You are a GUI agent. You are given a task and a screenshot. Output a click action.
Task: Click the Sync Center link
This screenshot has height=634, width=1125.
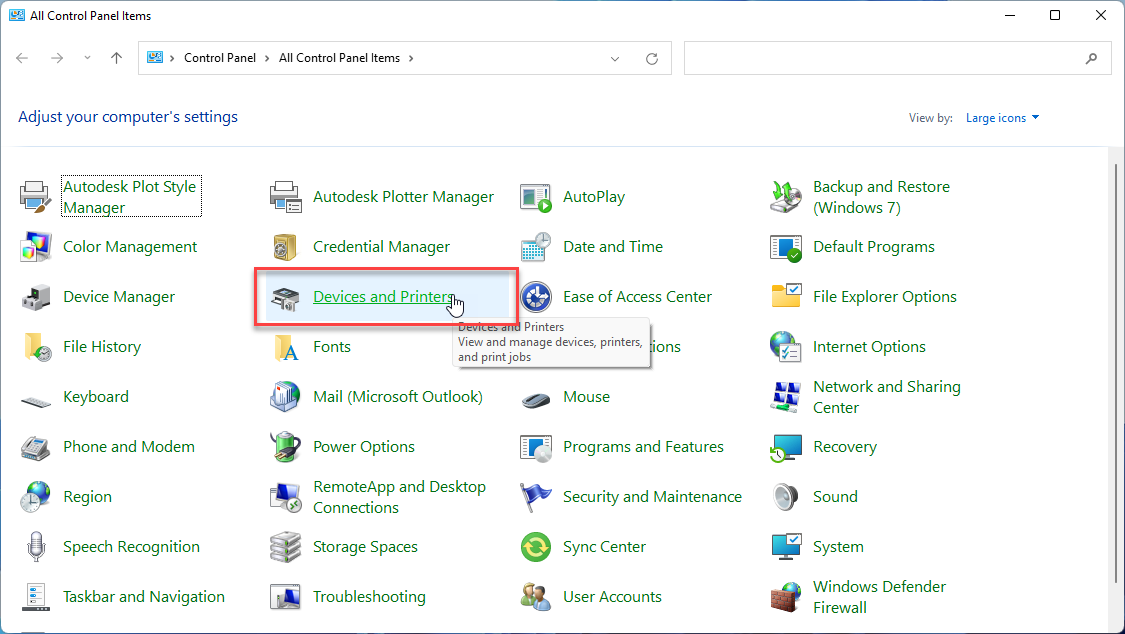tap(604, 547)
